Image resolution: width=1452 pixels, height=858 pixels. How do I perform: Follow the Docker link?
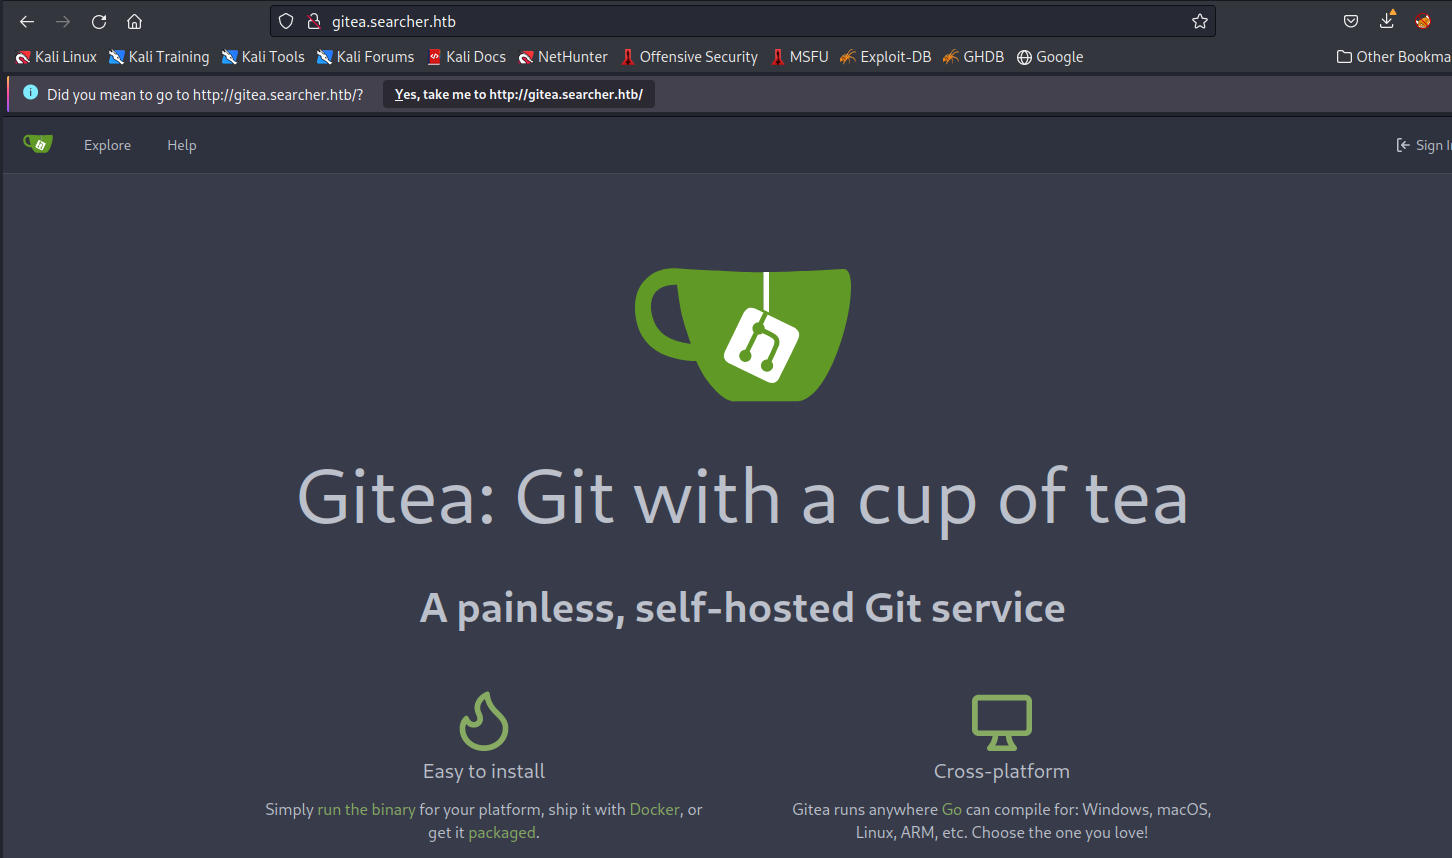tap(654, 809)
